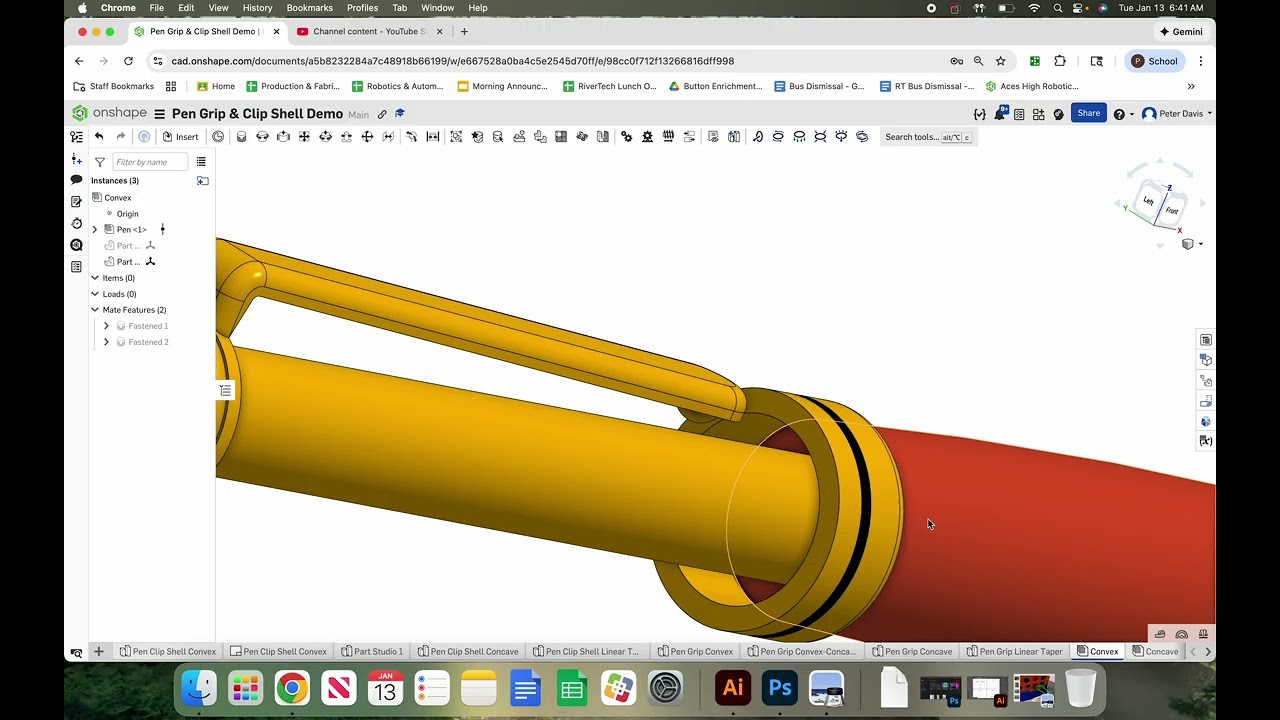Open the Configuration panel icon on right

pyautogui.click(x=1206, y=360)
